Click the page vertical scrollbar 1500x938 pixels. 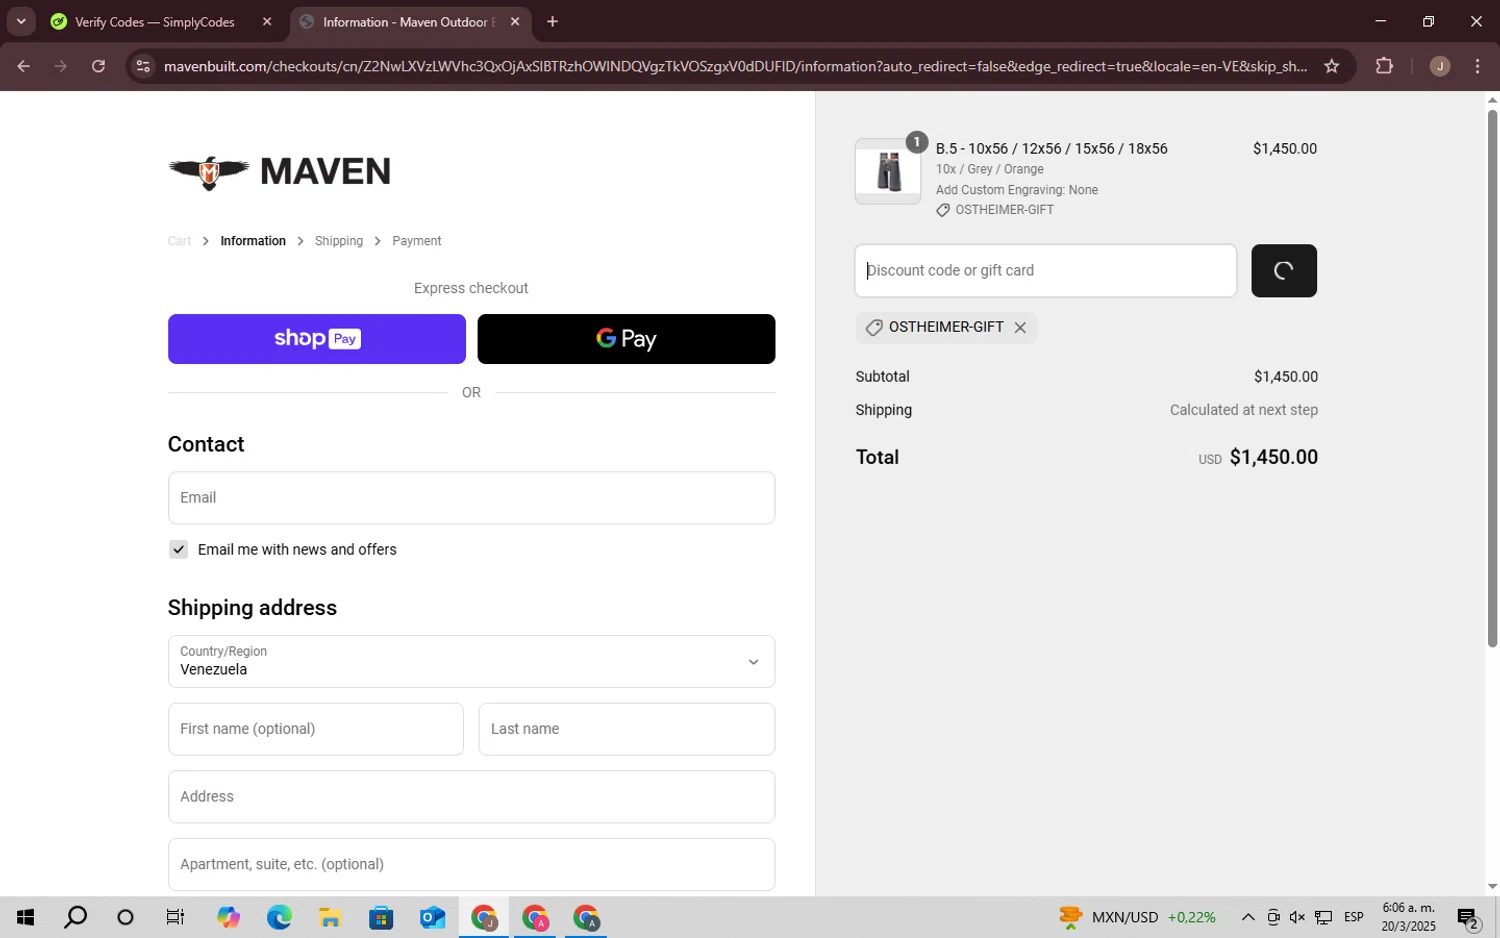click(x=1492, y=378)
